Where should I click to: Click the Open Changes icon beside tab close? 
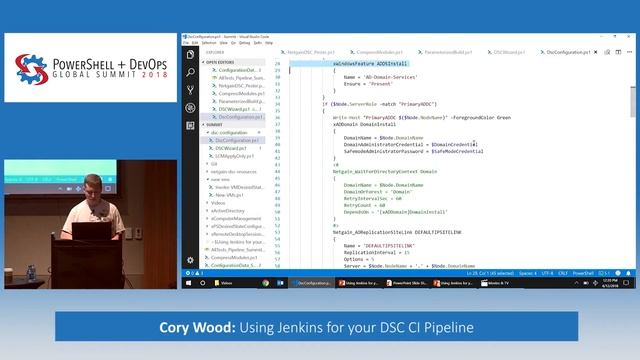click(x=607, y=52)
